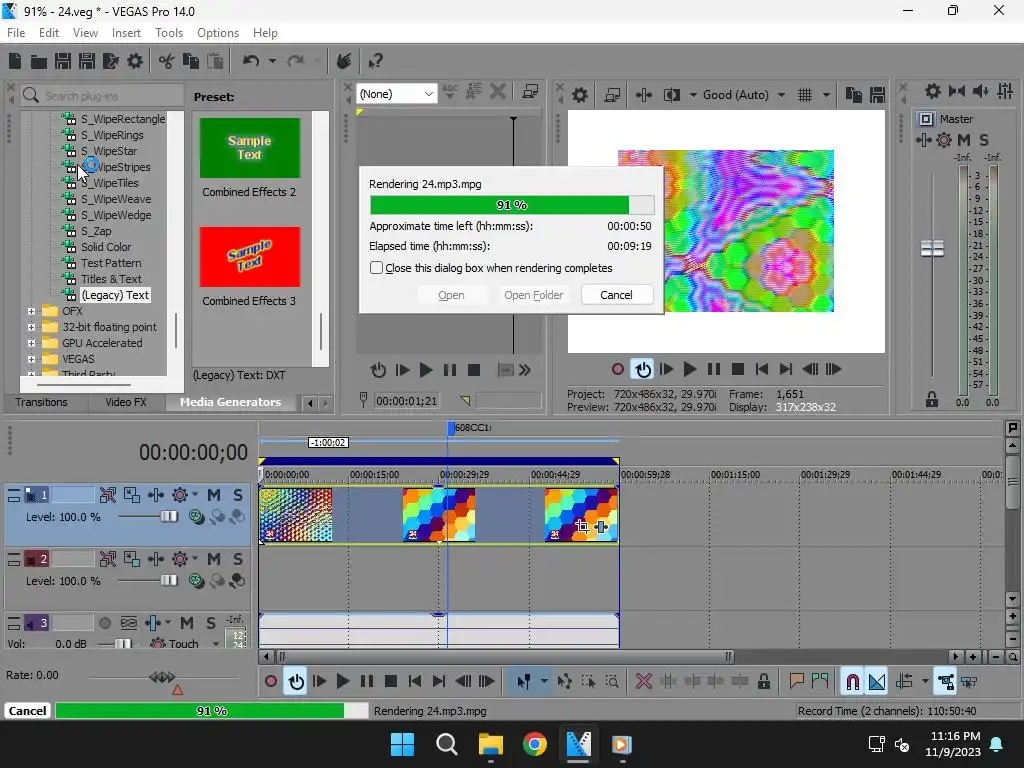Undo the last action

point(251,61)
